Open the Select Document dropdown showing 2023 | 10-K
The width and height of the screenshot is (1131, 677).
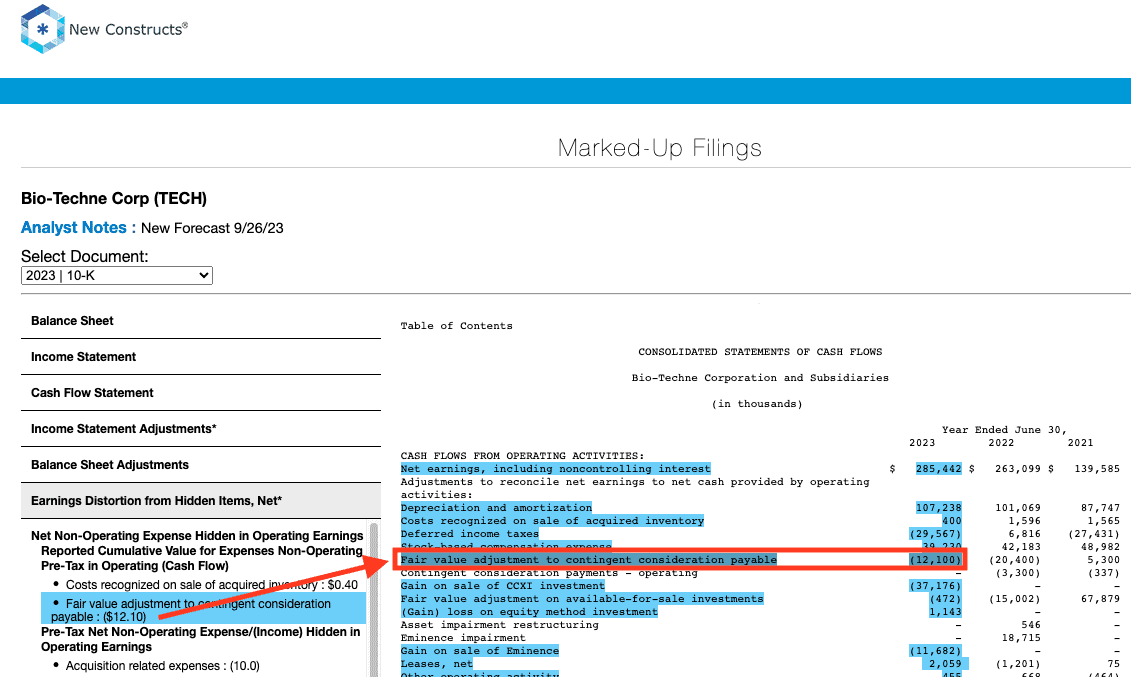click(117, 275)
